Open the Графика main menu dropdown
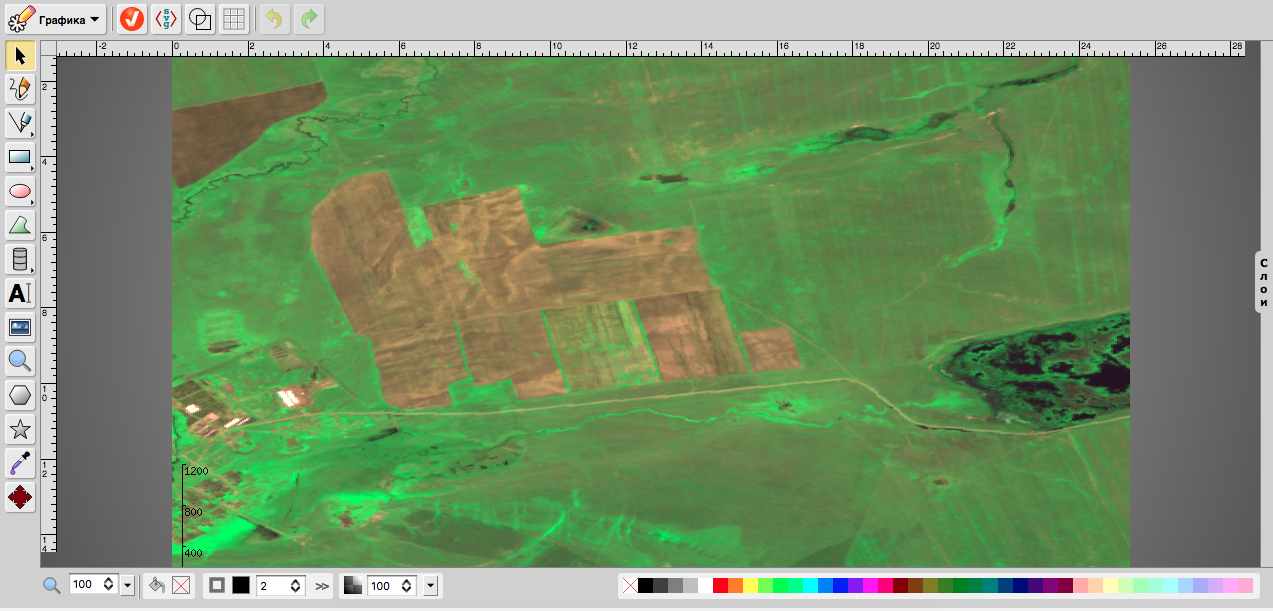The width and height of the screenshot is (1273, 611). click(56, 19)
